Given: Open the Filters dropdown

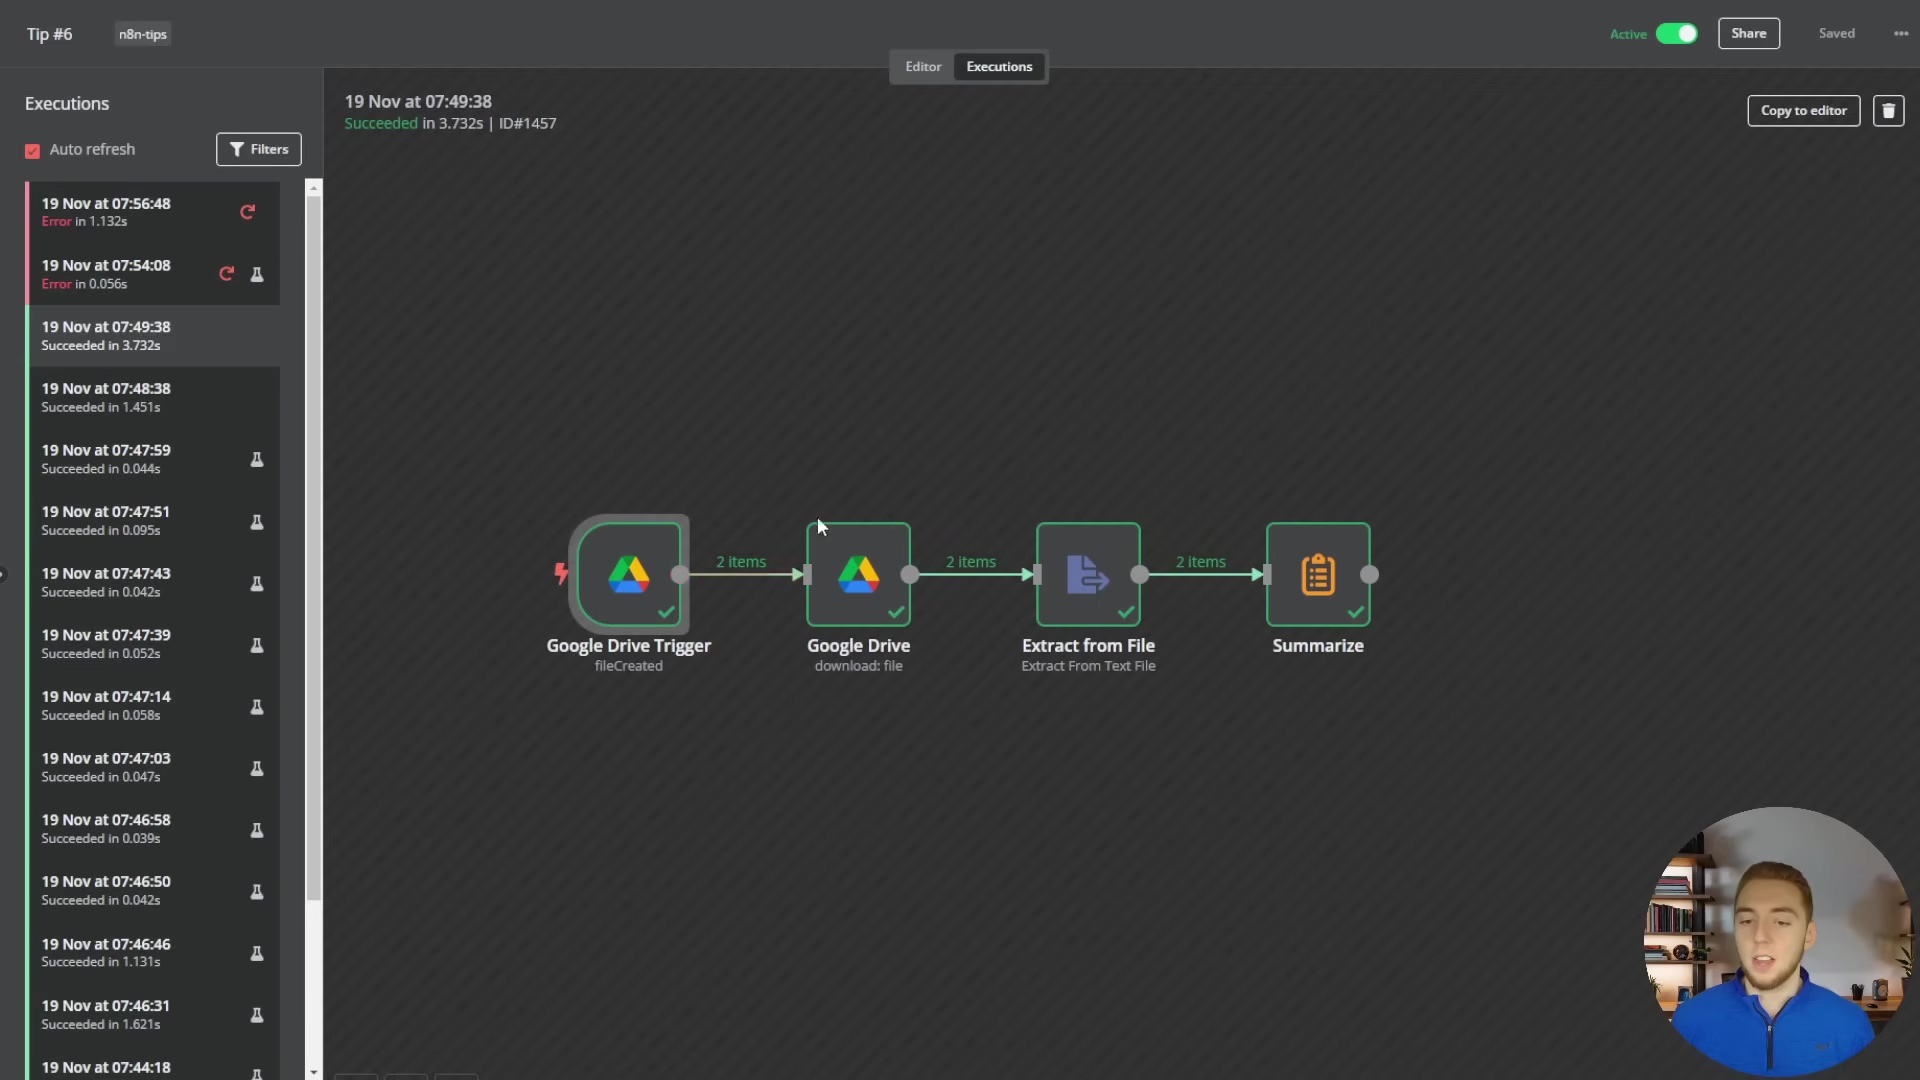Looking at the screenshot, I should [x=259, y=150].
